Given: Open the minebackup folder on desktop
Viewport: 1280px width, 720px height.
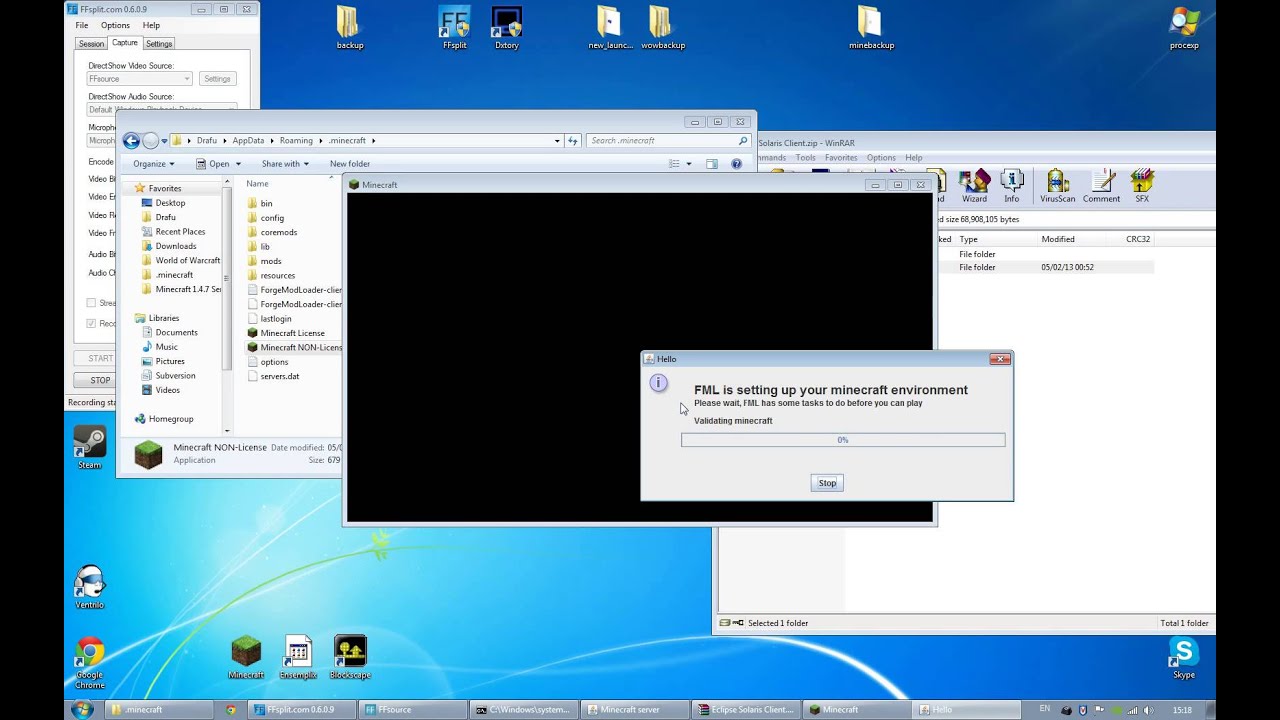Looking at the screenshot, I should (x=871, y=28).
